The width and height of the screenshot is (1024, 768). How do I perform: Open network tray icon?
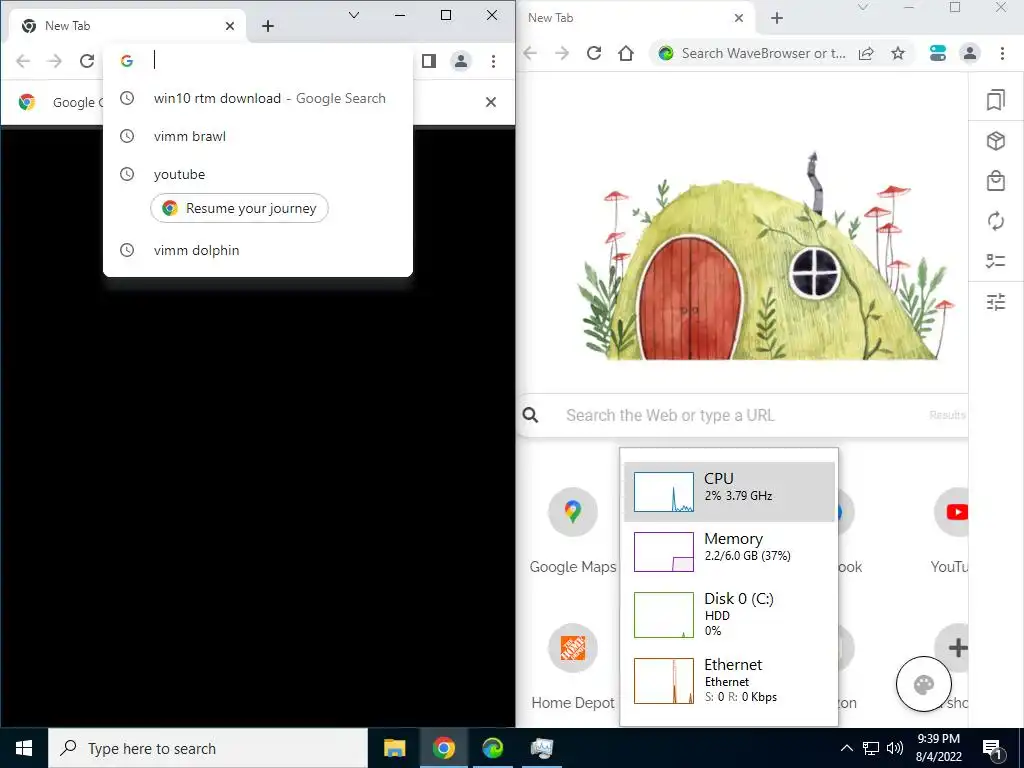pos(871,748)
